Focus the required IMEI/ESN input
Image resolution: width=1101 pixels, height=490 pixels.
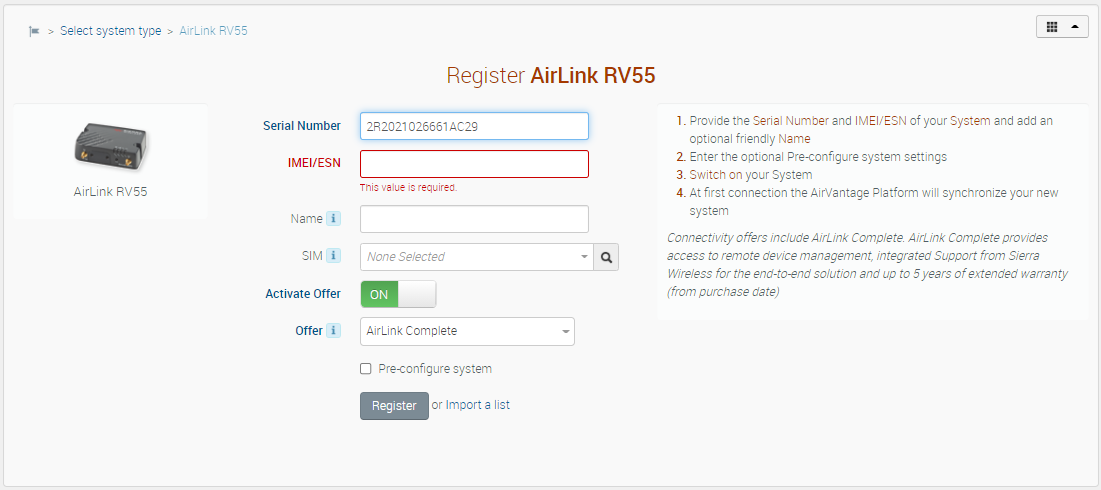coord(474,164)
